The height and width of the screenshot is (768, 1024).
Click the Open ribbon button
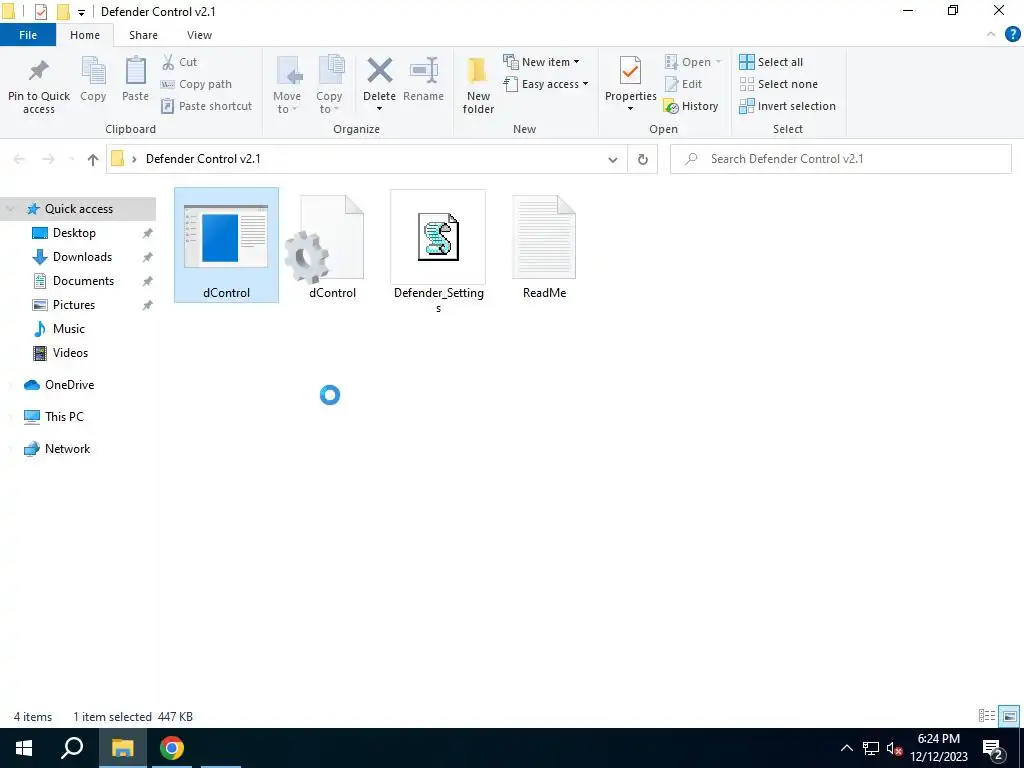(693, 62)
